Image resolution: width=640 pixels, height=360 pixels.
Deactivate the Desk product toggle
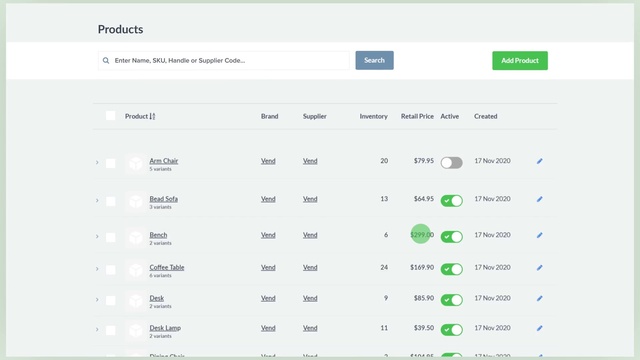(x=451, y=300)
